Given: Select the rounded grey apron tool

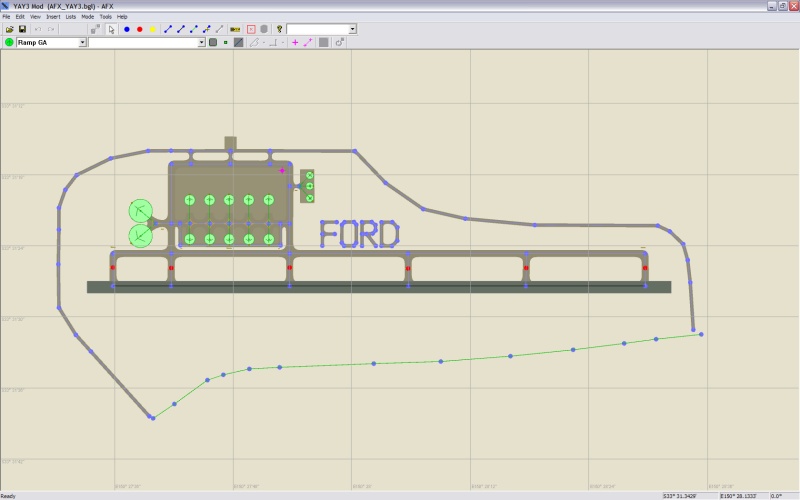Looking at the screenshot, I should click(213, 42).
